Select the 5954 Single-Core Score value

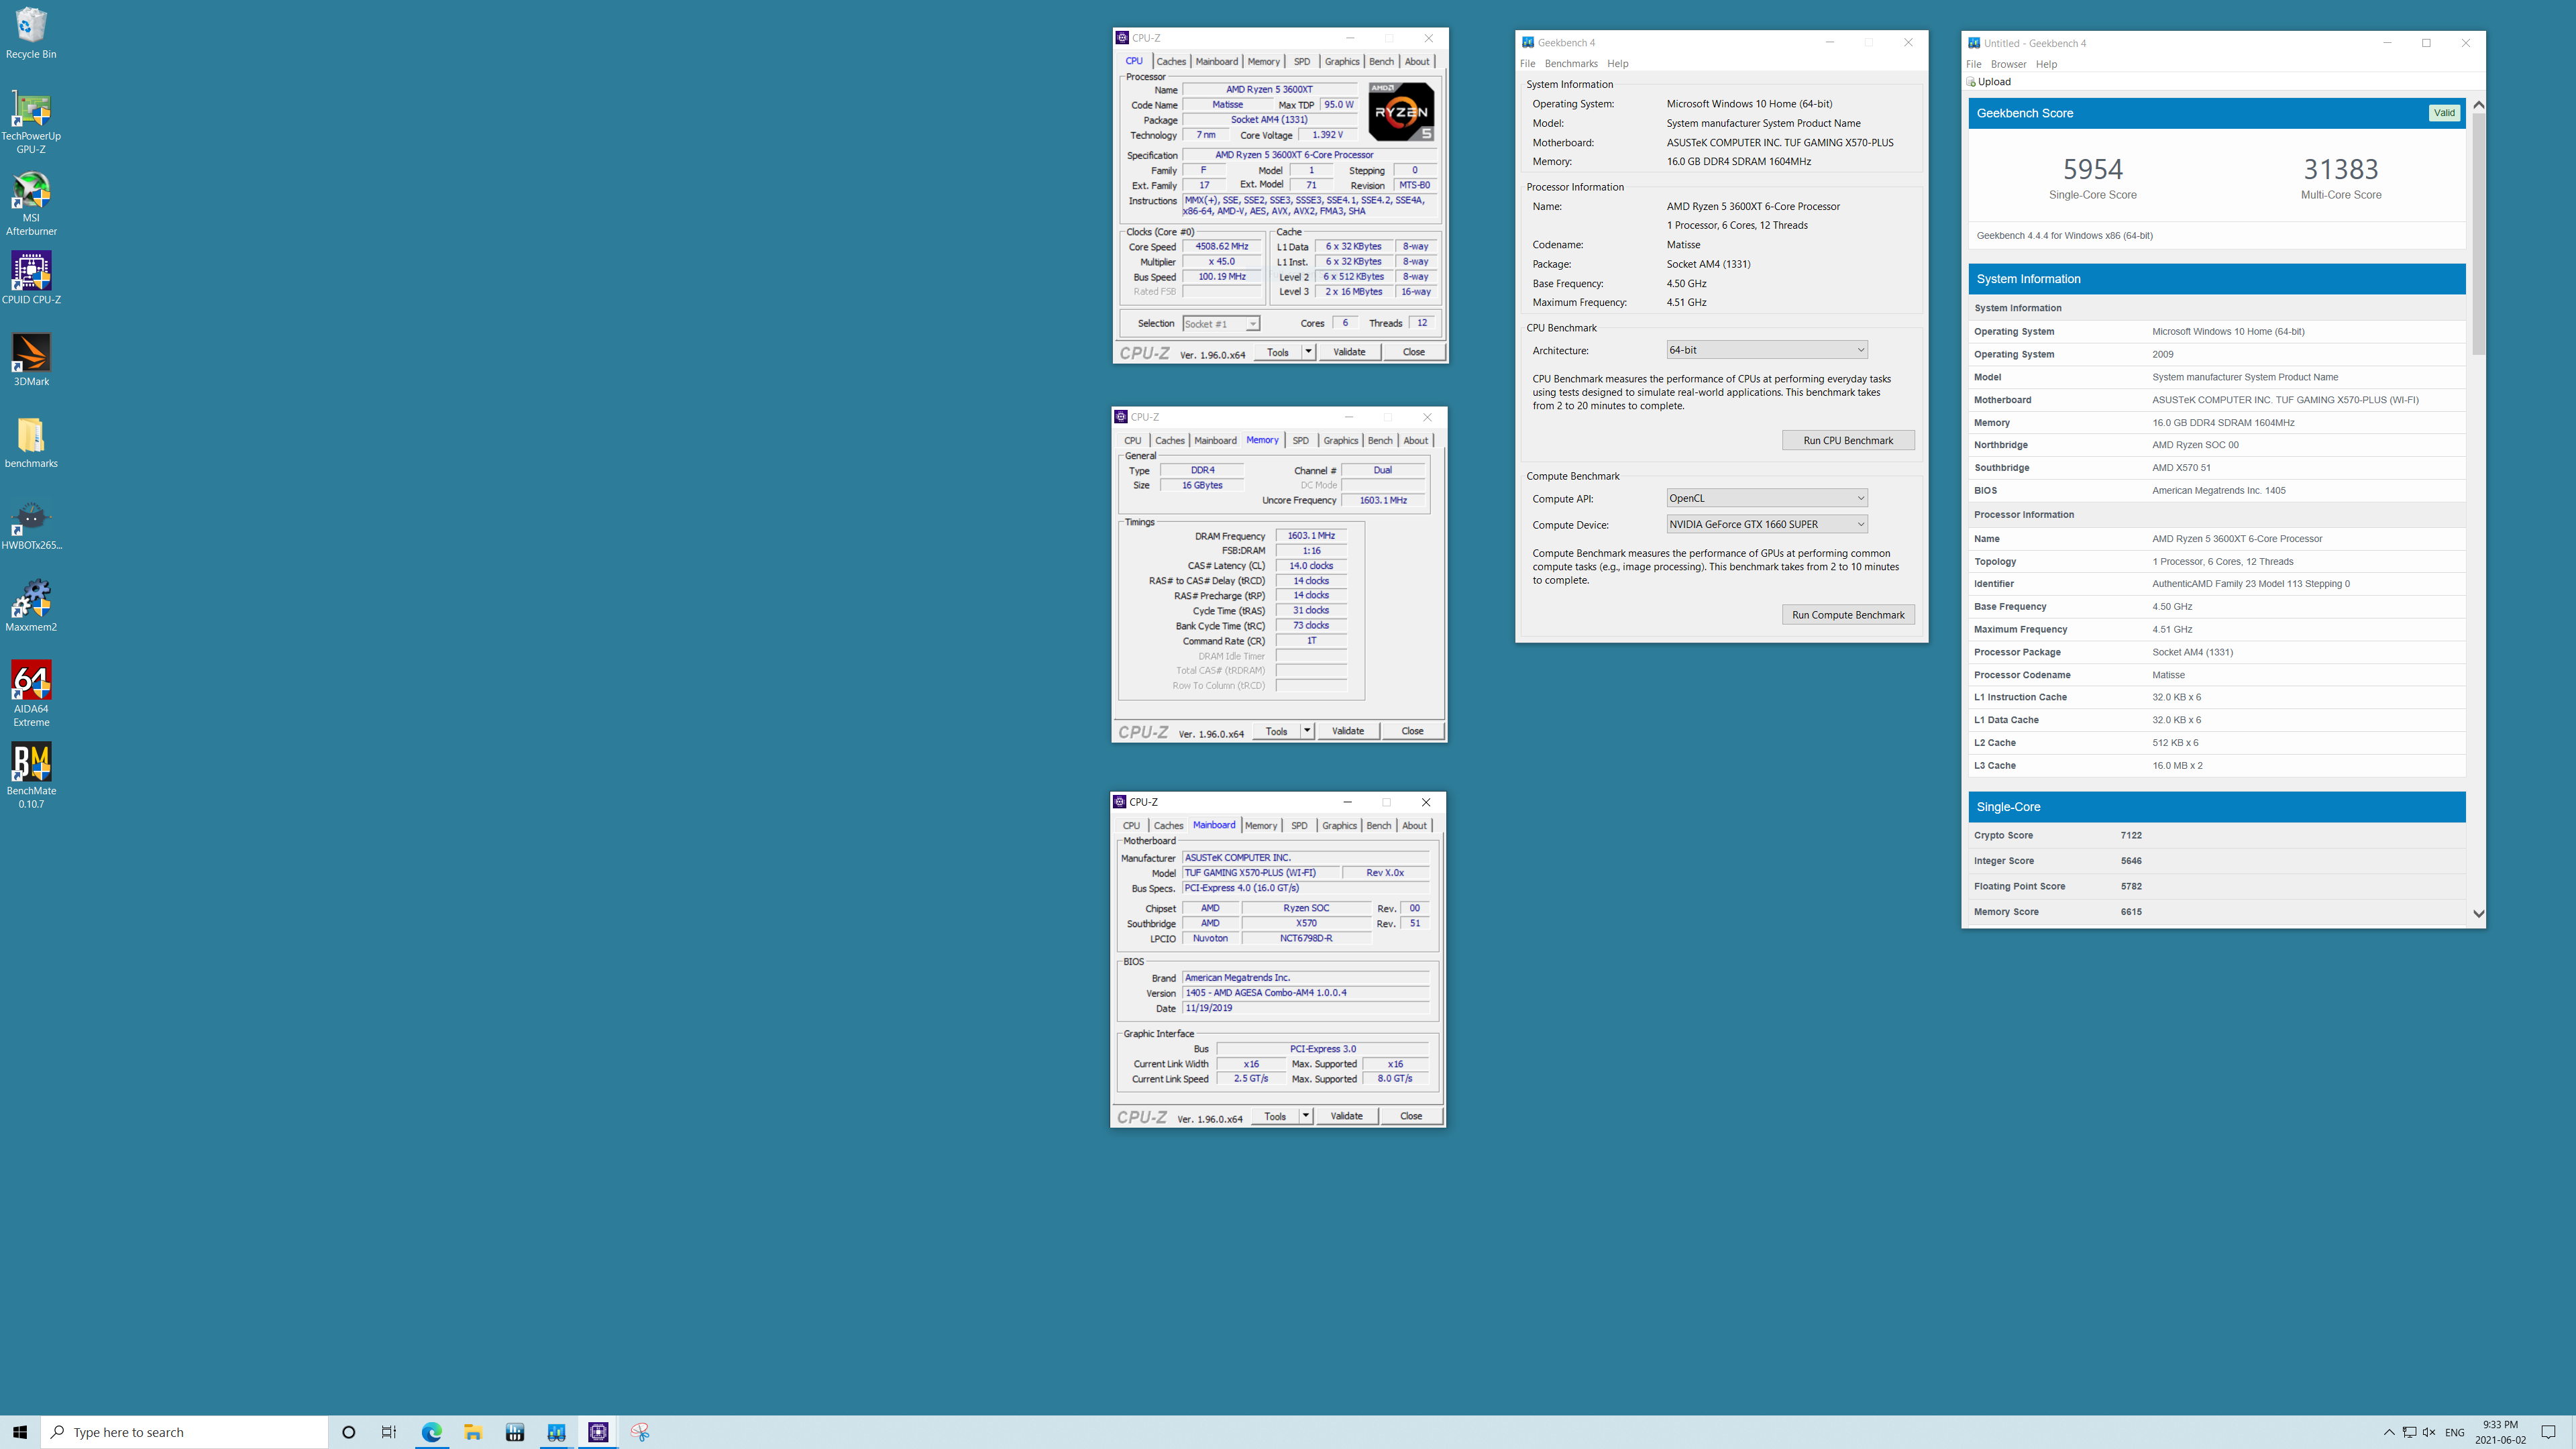[x=2092, y=169]
